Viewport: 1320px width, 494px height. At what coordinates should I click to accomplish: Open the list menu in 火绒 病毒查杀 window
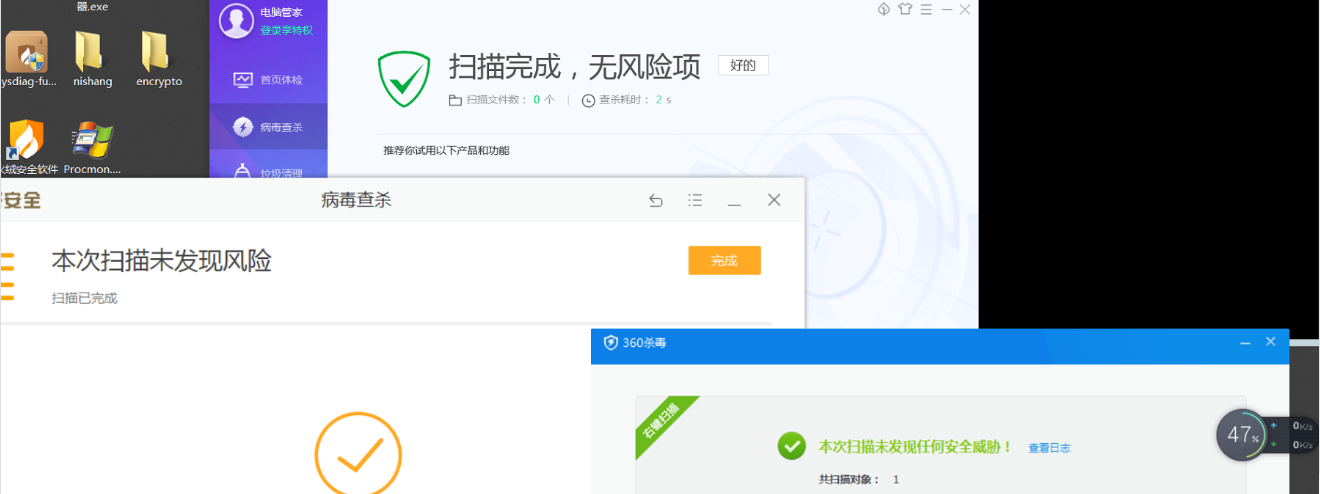point(695,200)
